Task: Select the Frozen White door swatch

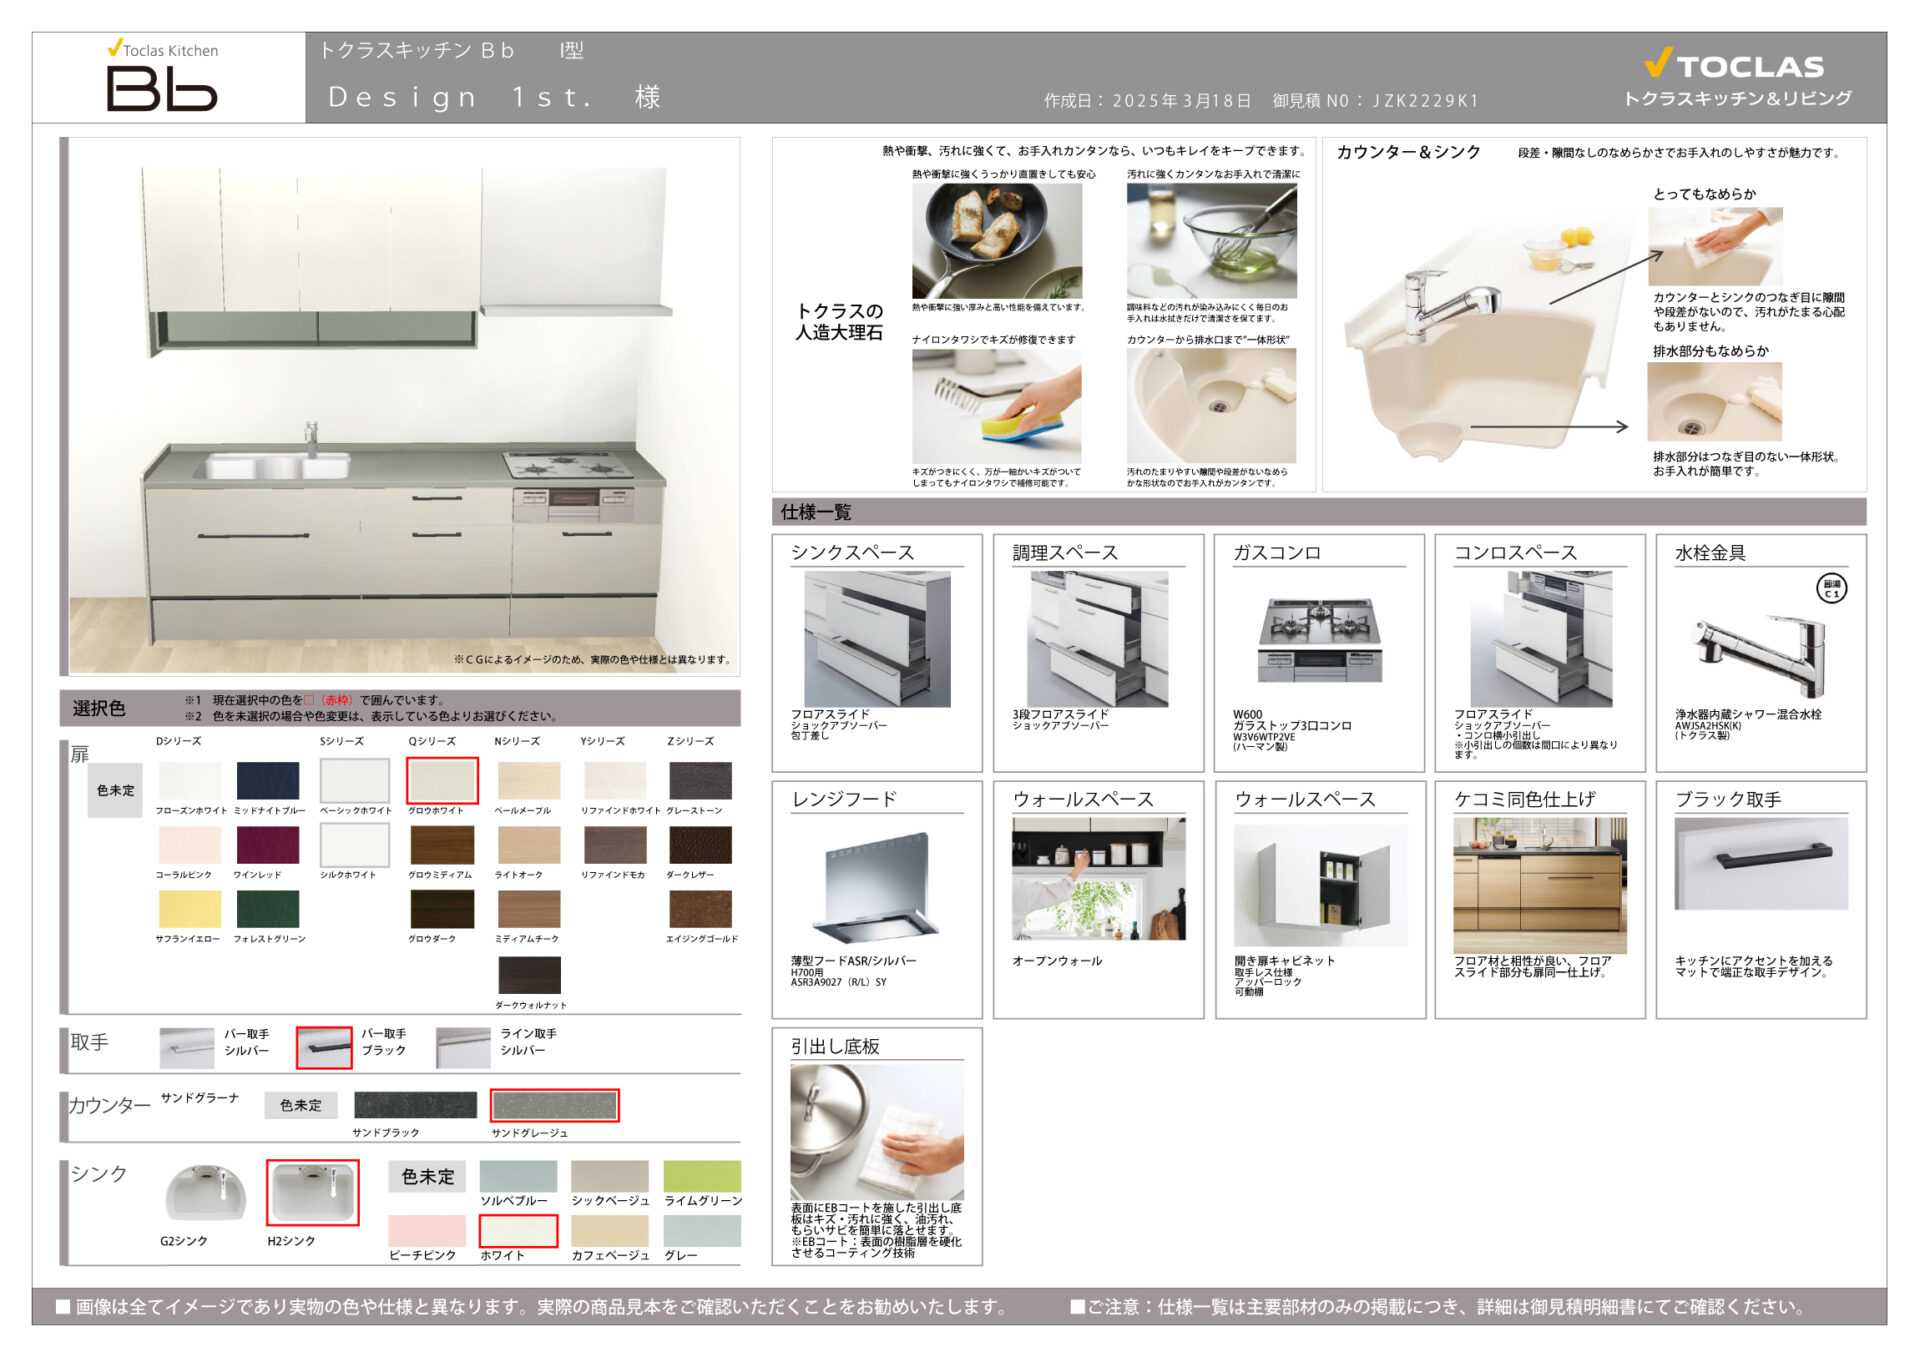Action: click(x=189, y=780)
